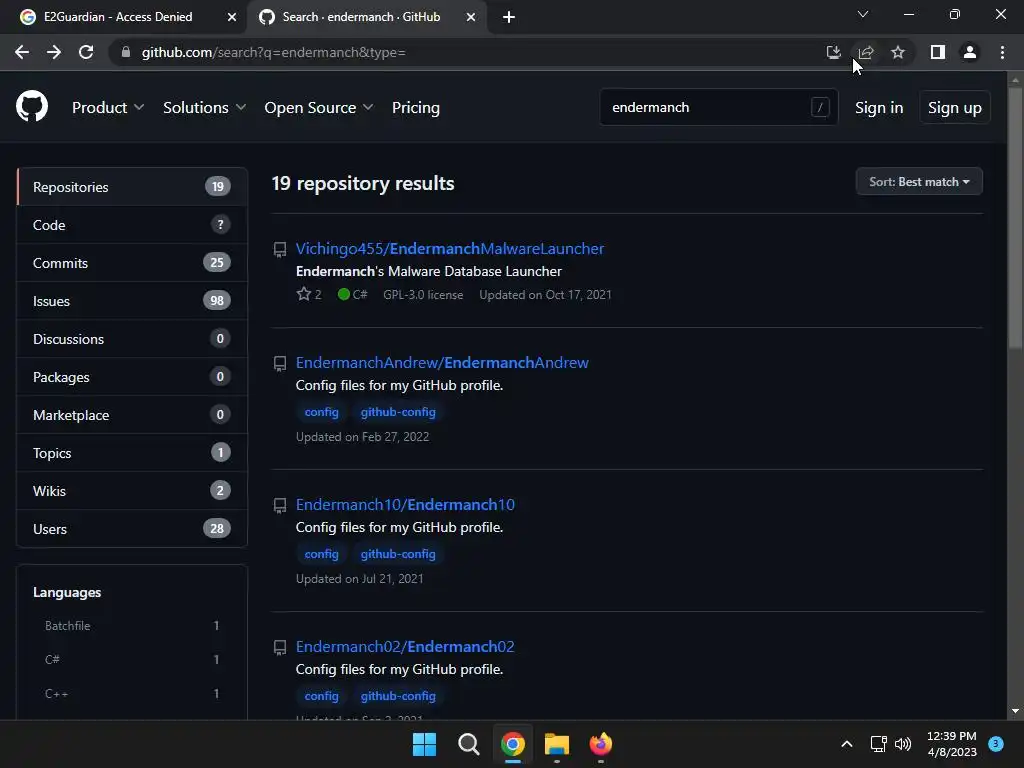The width and height of the screenshot is (1024, 768).
Task: Show hidden system tray icons
Action: (846, 744)
